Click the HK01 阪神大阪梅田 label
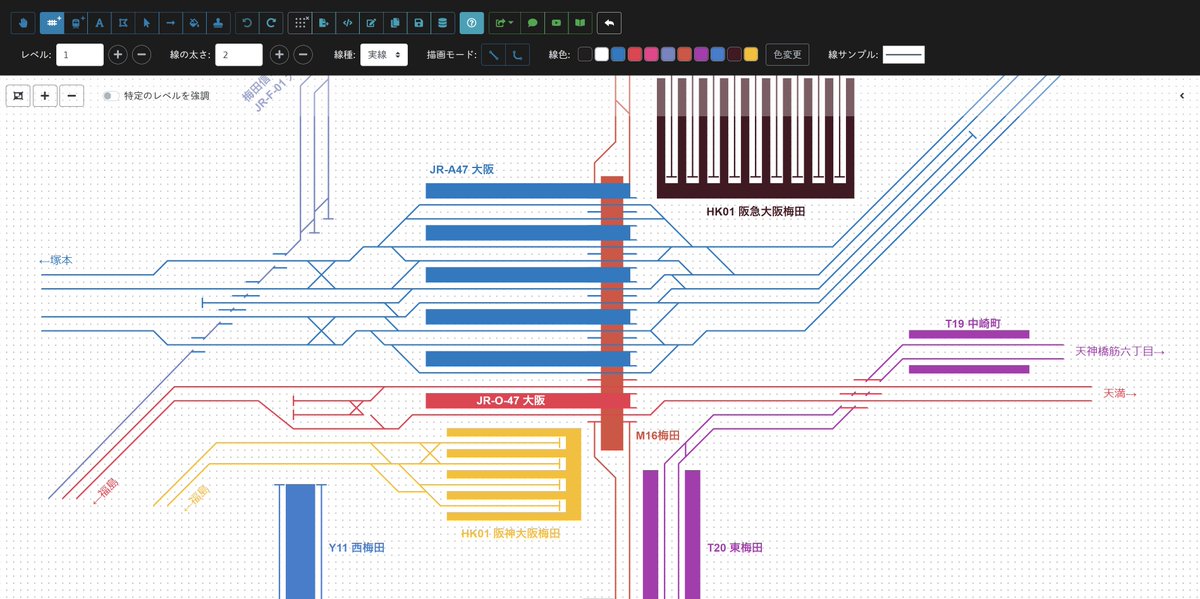The width and height of the screenshot is (1200, 599). [511, 534]
